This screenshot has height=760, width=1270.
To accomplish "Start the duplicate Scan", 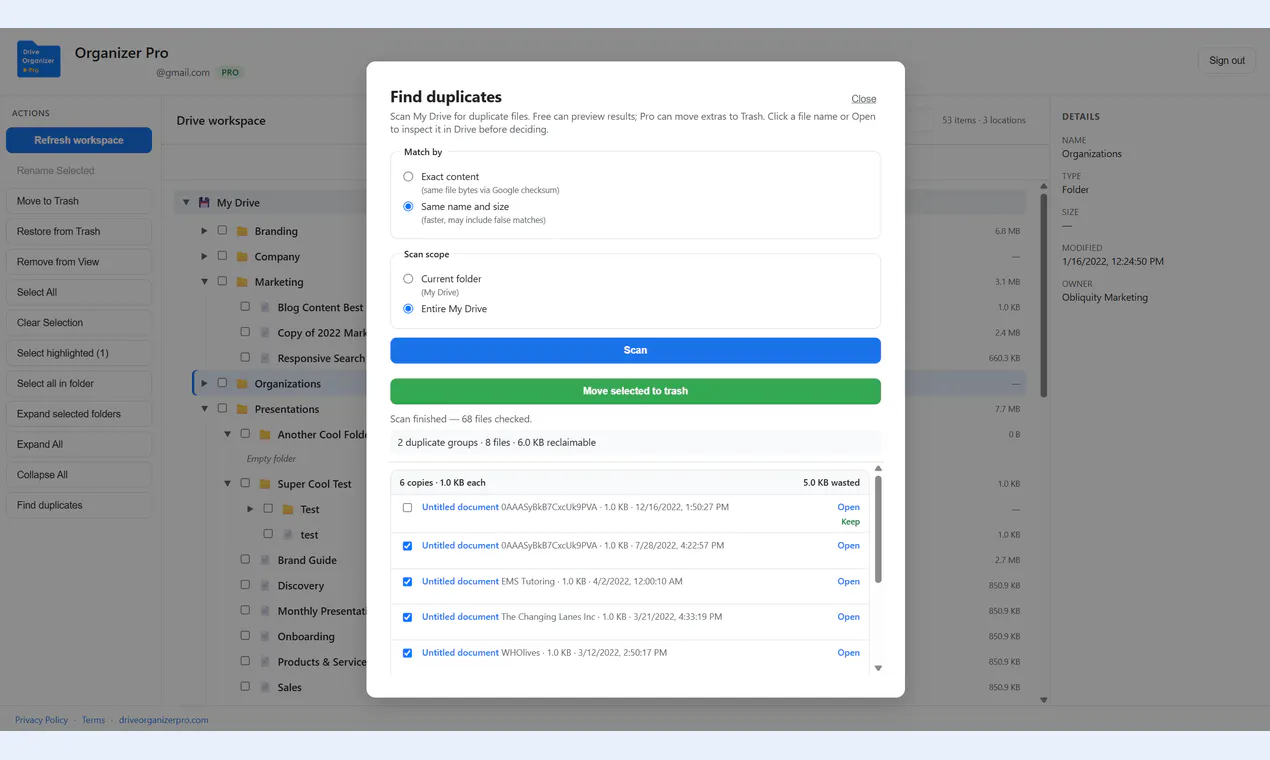I will tap(635, 350).
